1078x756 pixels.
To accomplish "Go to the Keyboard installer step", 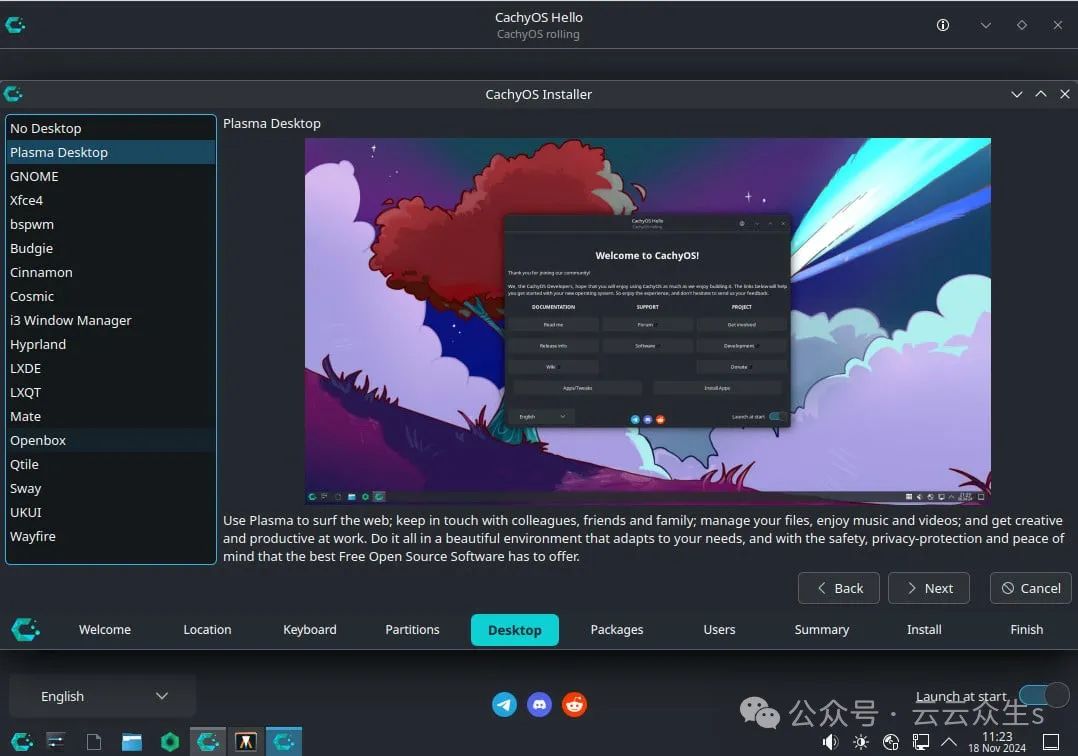I will point(309,630).
